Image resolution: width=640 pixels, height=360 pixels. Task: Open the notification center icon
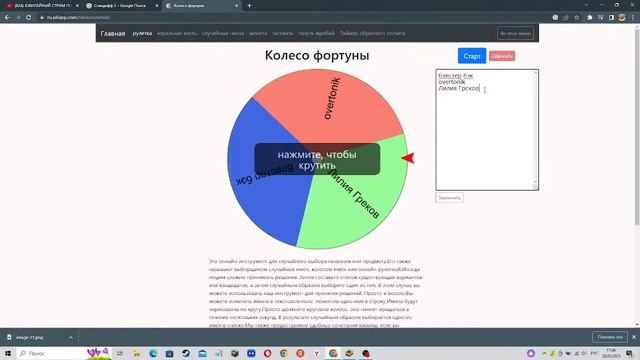tap(629, 353)
